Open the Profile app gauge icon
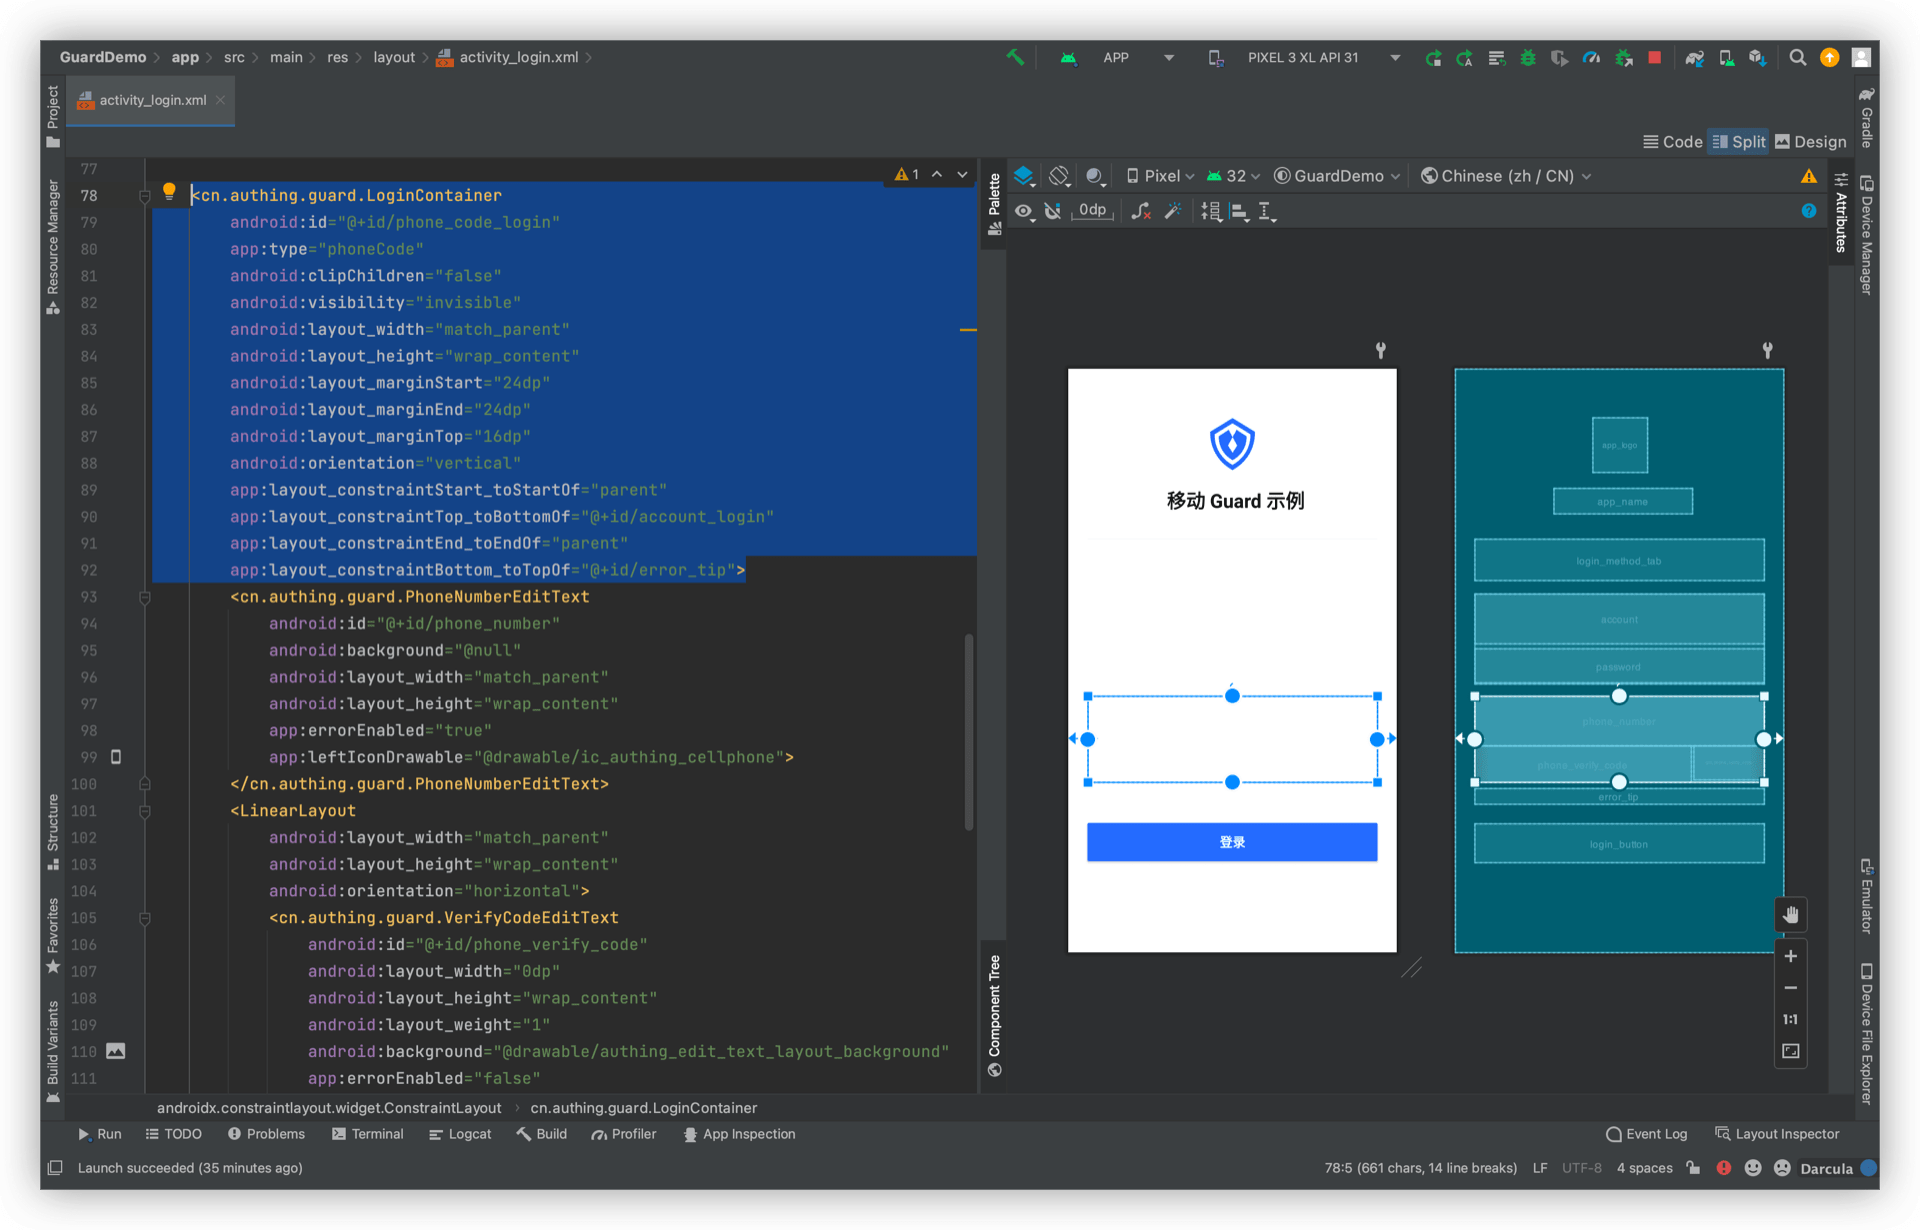1920x1230 pixels. [x=1591, y=58]
